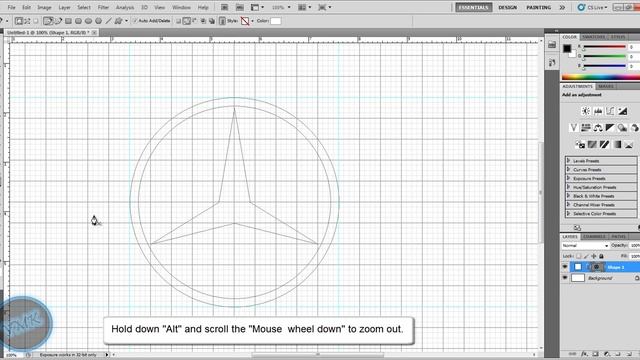Add a Curves adjustment
640x360 pixels.
(x=610, y=111)
